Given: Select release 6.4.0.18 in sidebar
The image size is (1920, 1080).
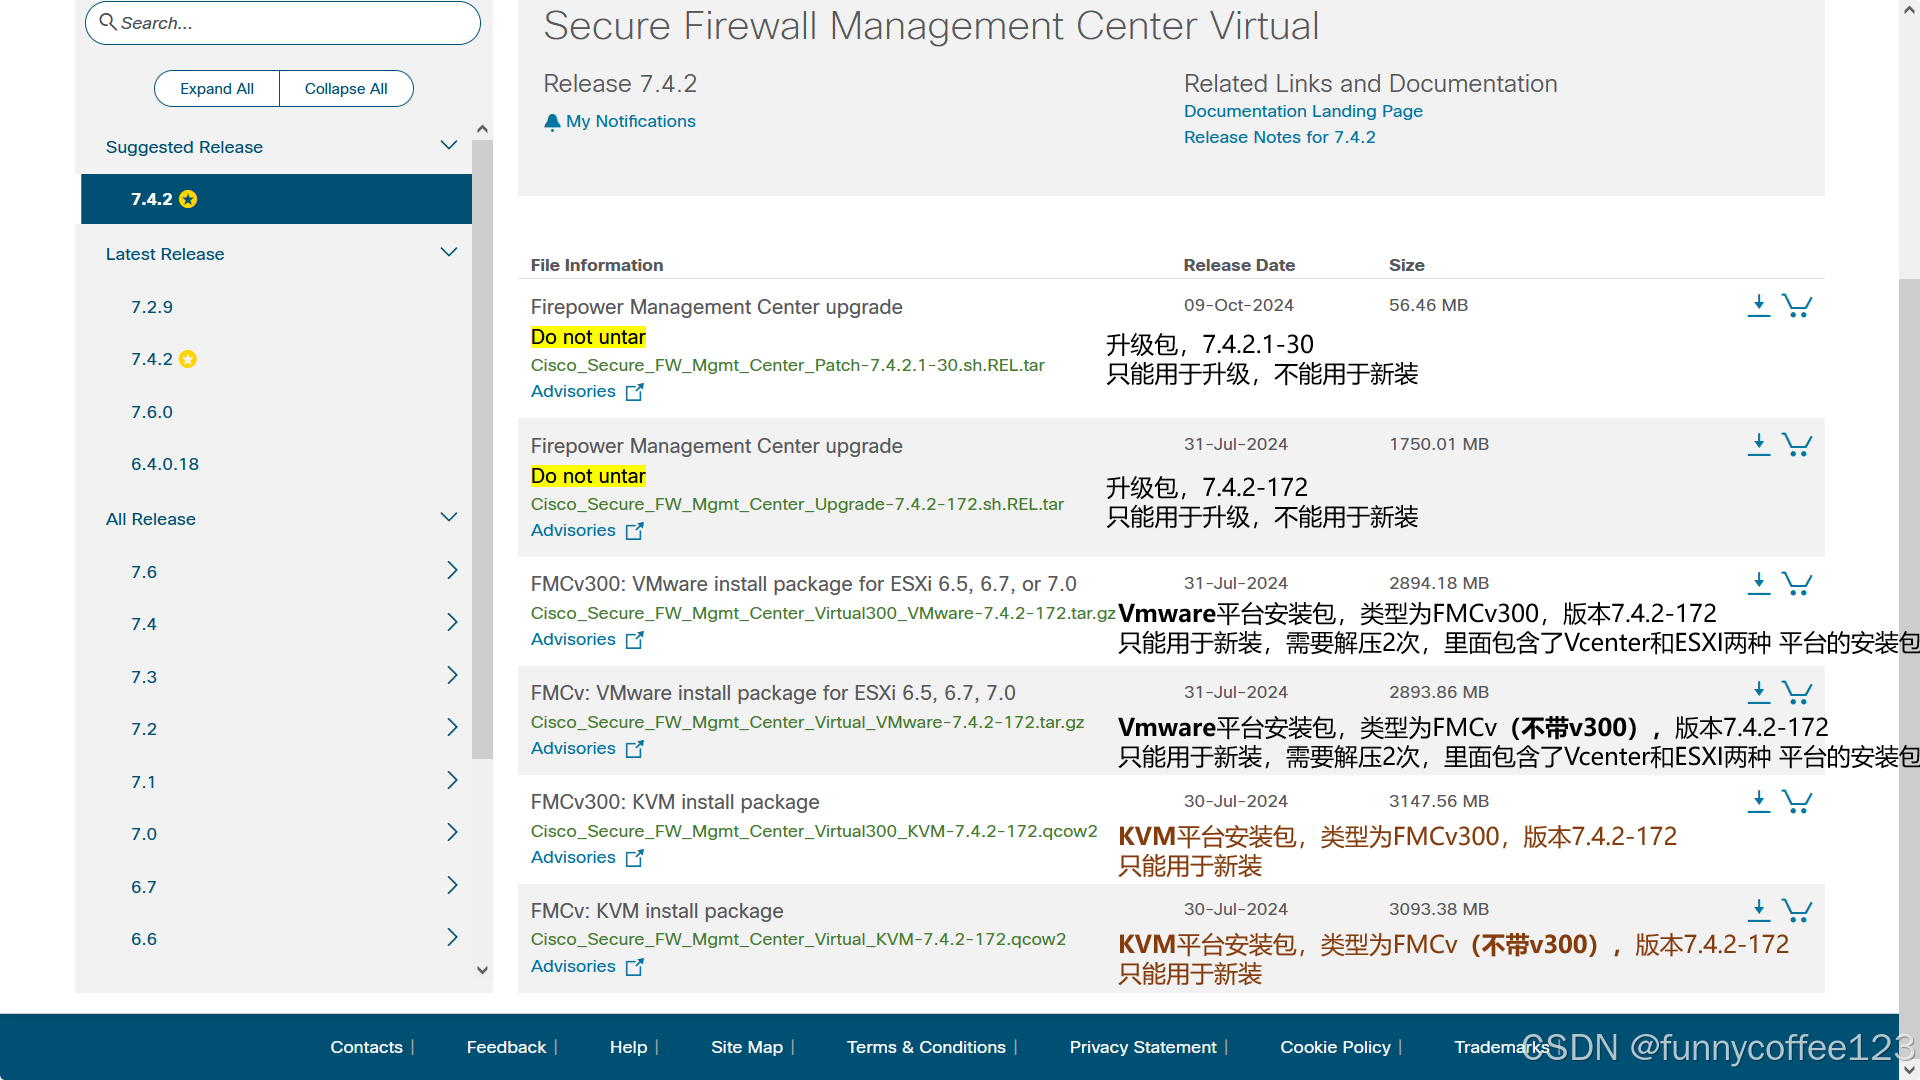Looking at the screenshot, I should click(x=165, y=464).
